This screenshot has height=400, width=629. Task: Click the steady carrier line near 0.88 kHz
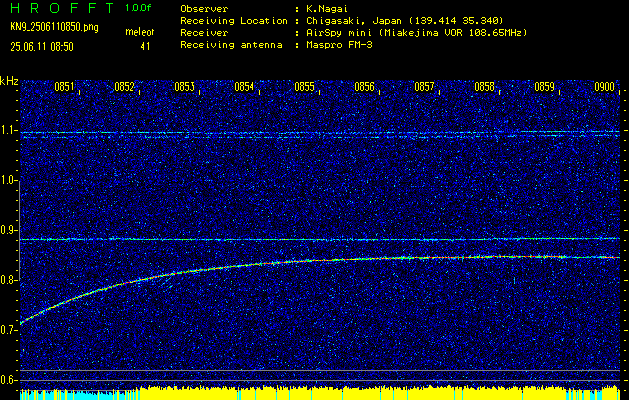320,240
